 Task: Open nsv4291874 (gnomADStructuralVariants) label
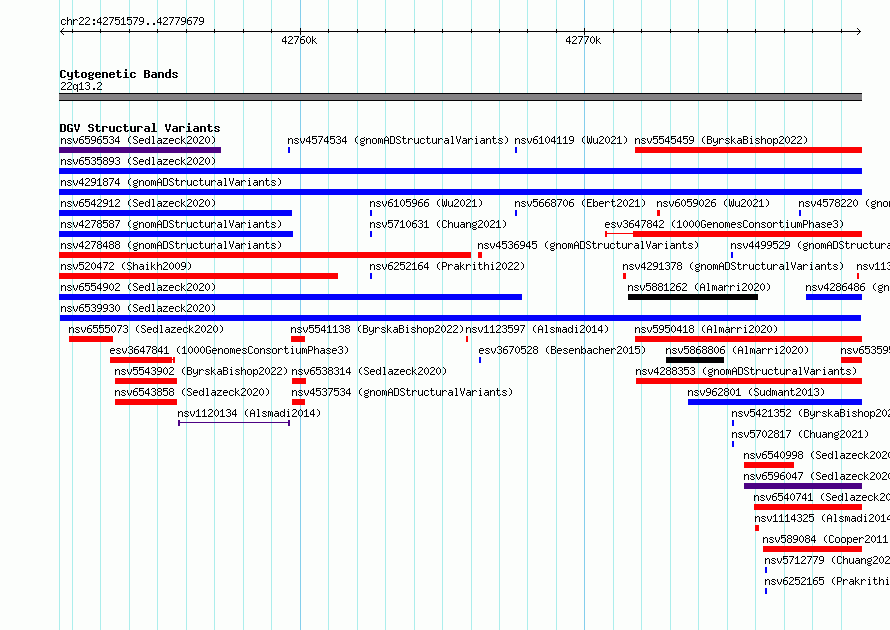(x=171, y=182)
